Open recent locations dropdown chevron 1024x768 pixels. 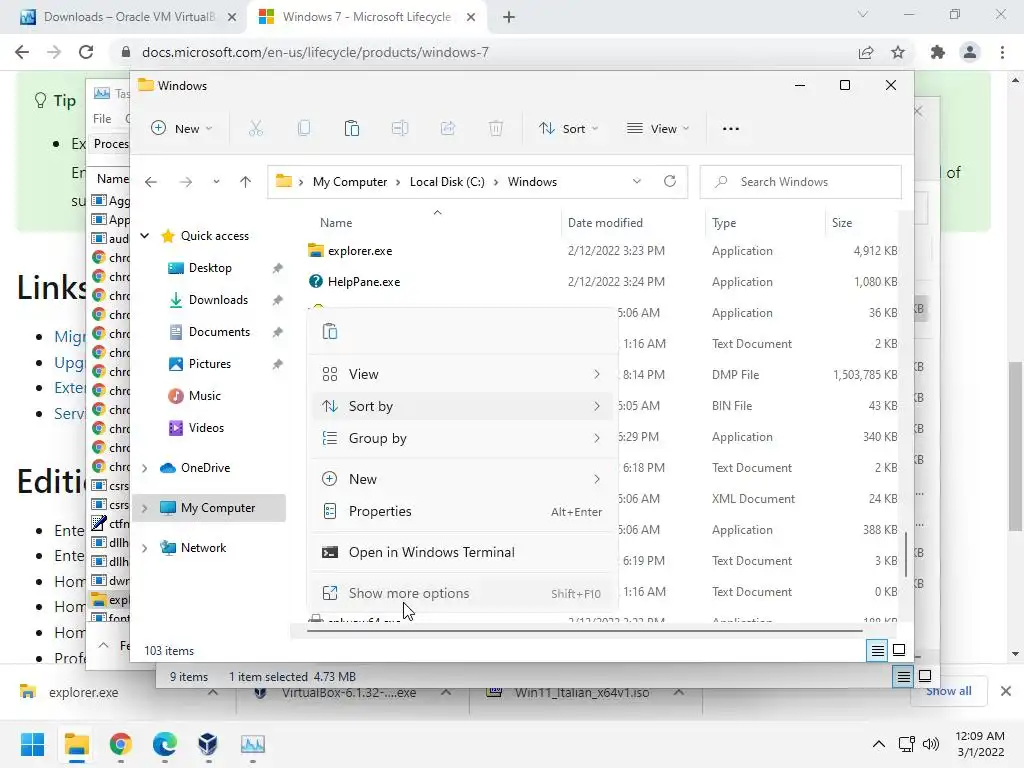click(216, 182)
